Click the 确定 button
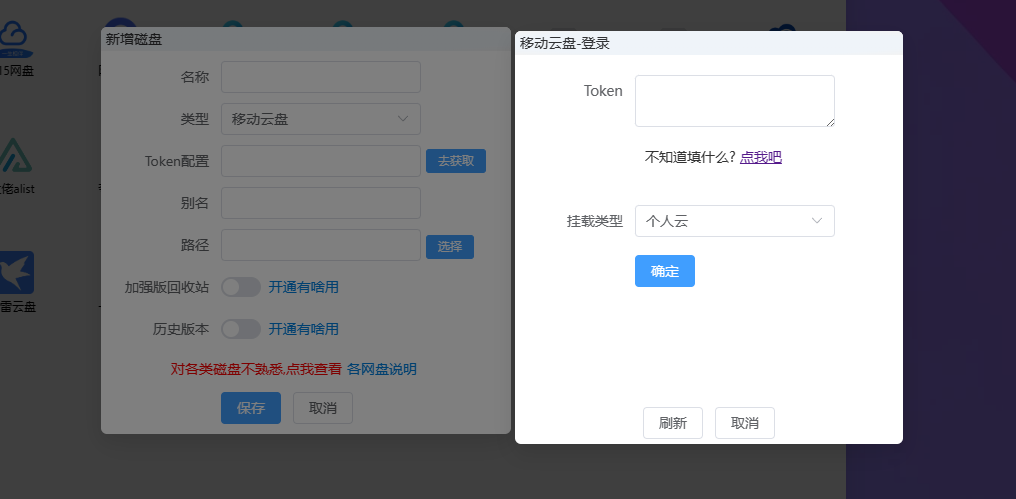Screen dimensions: 1016x499 tap(665, 271)
